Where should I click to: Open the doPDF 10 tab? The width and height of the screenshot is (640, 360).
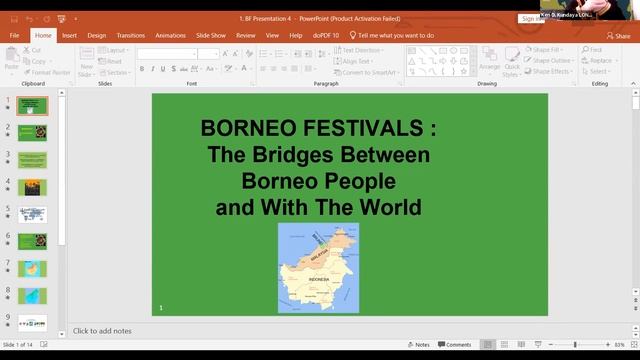[x=326, y=36]
